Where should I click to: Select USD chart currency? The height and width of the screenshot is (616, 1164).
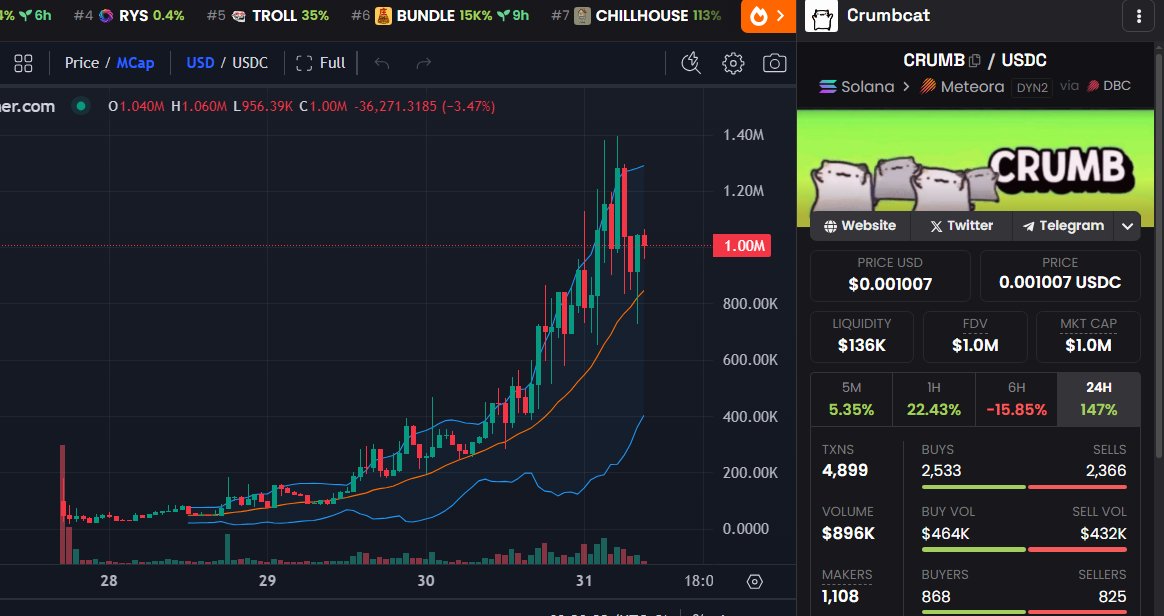200,63
